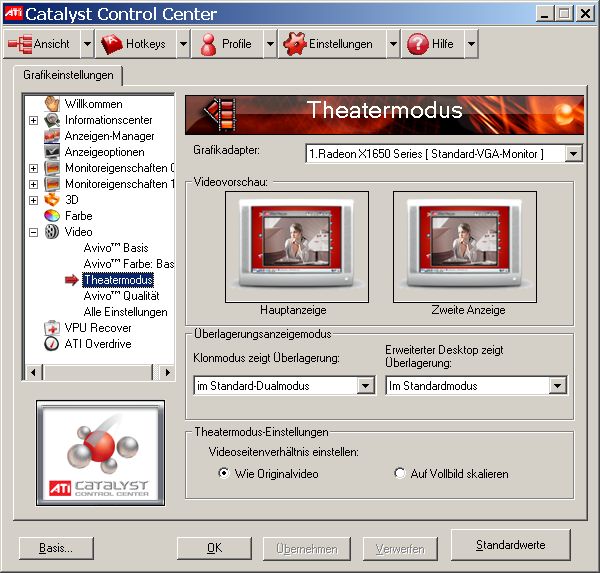Viewport: 600px width, 573px height.
Task: Click the tree scroll left arrow
Action: (x=33, y=372)
